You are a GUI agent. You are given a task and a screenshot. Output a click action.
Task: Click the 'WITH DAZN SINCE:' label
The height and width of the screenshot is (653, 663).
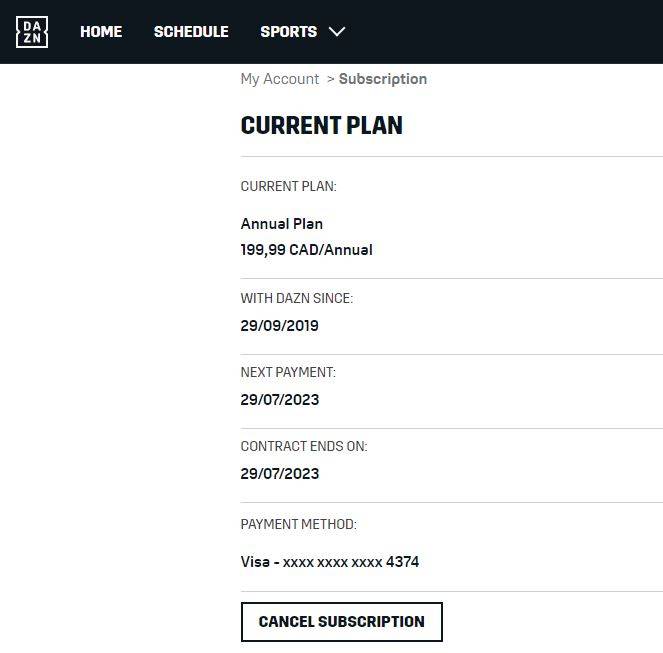coord(297,299)
